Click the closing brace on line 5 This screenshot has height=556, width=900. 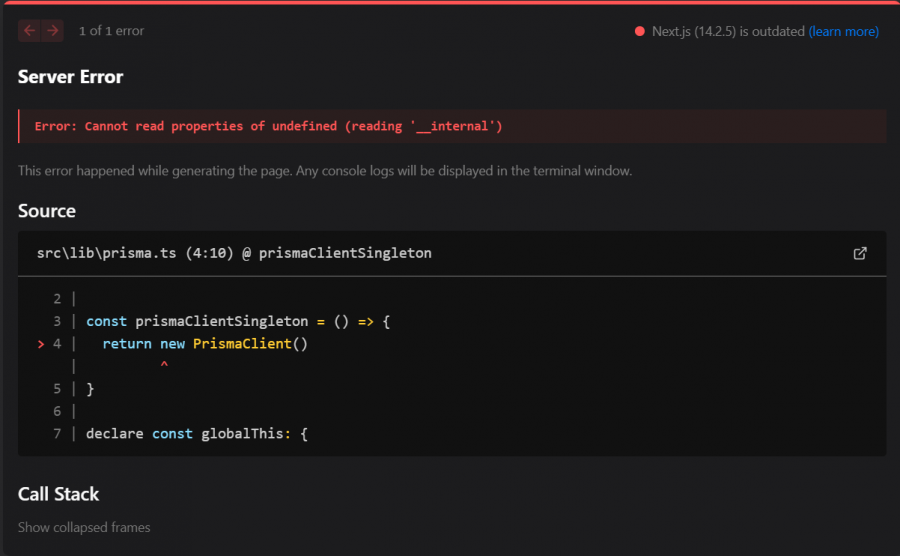click(x=90, y=388)
